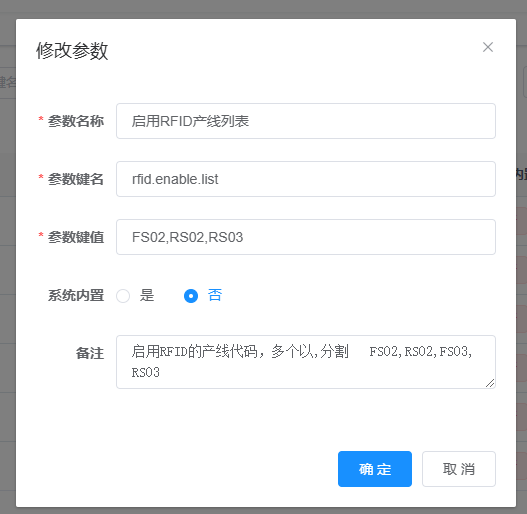The width and height of the screenshot is (527, 514).
Task: Click the 参数名称 input showing 启用RFID产线列表
Action: [306, 121]
